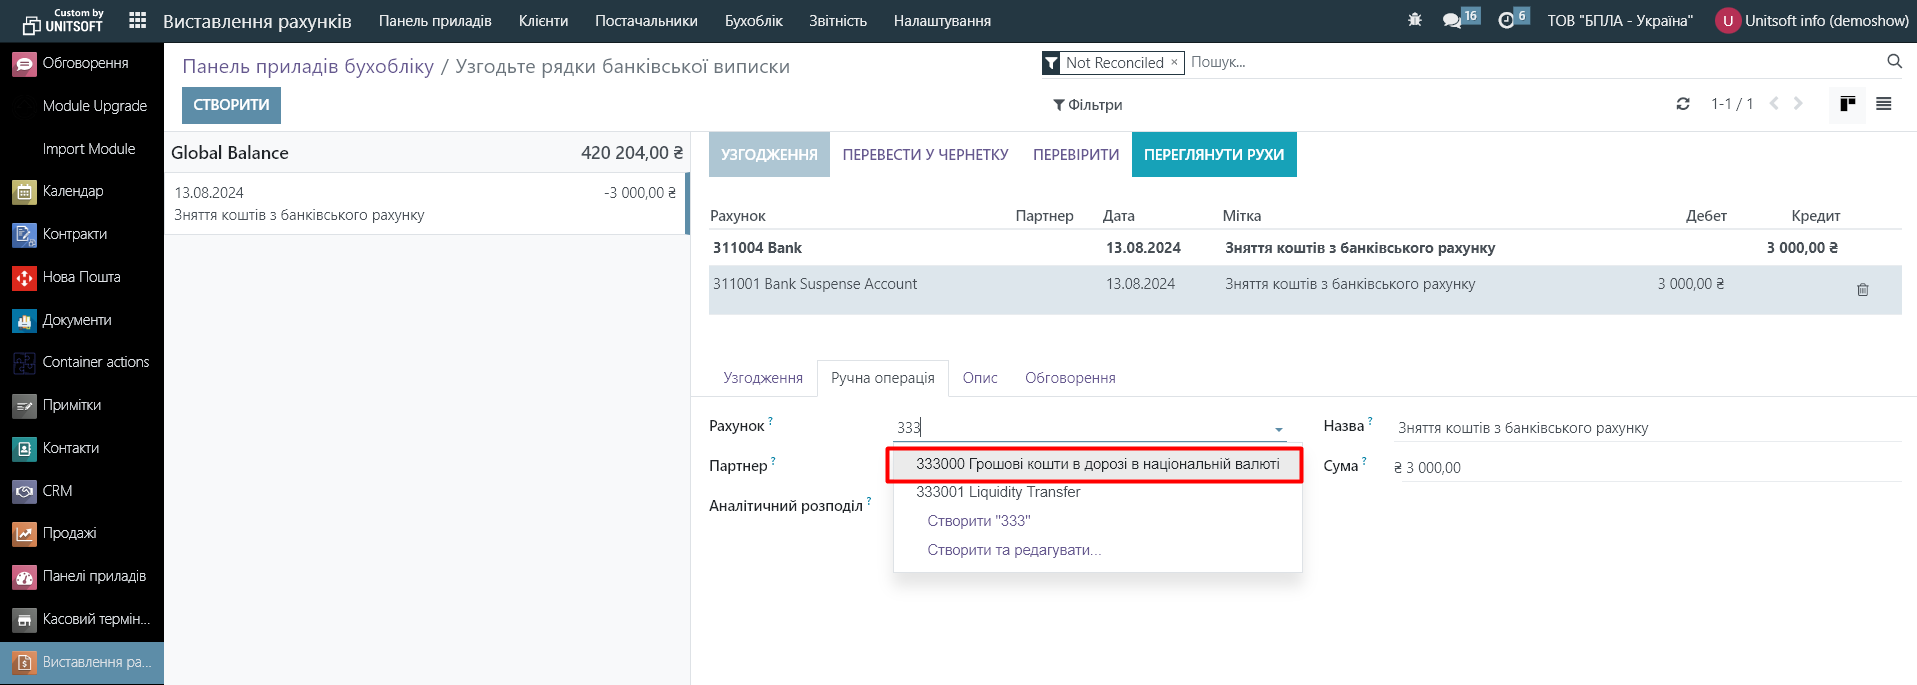Open the activities clock icon
1917x685 pixels.
[x=1506, y=20]
